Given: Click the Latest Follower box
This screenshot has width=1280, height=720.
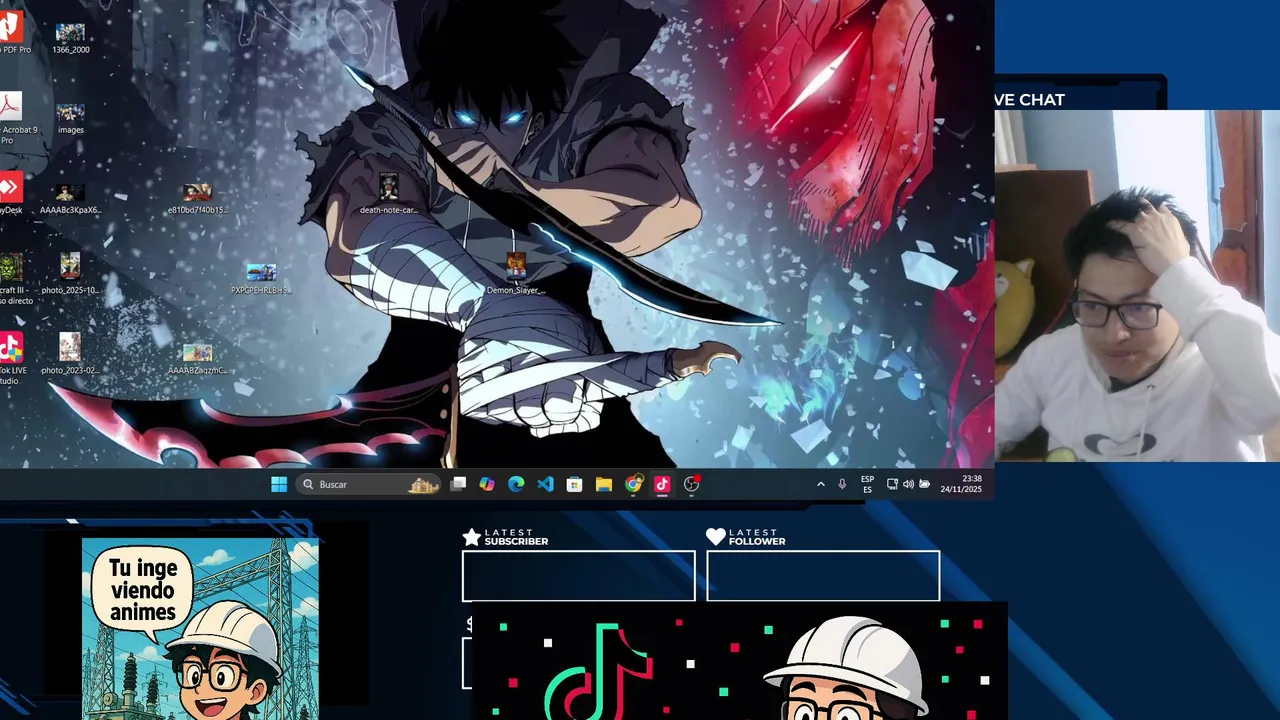Looking at the screenshot, I should coord(823,576).
